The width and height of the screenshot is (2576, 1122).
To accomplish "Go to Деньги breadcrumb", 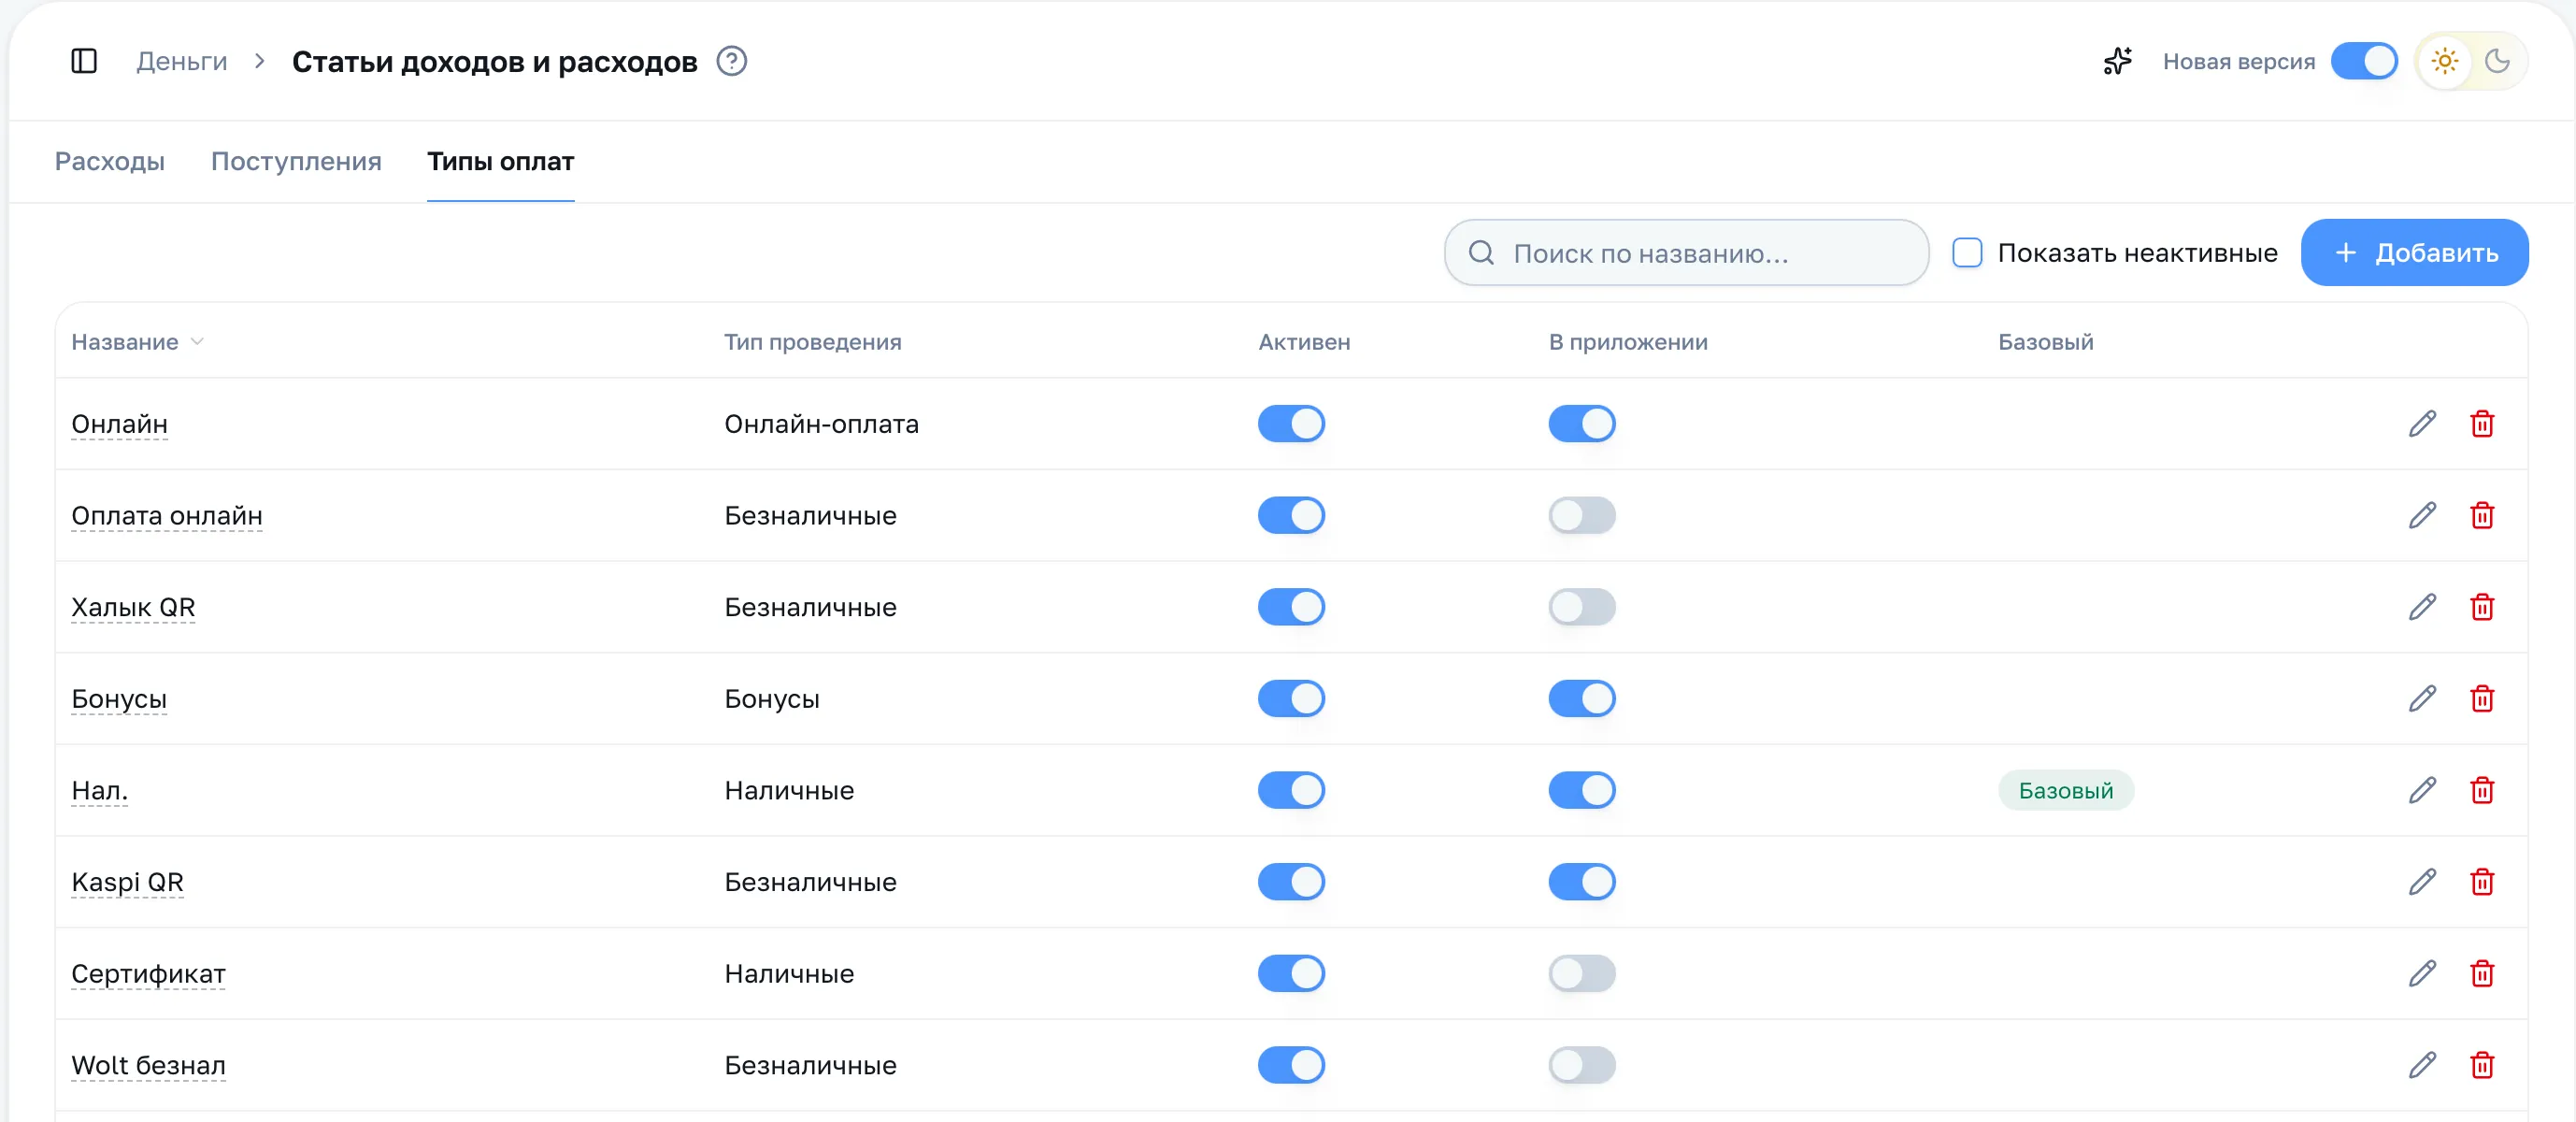I will [x=182, y=62].
